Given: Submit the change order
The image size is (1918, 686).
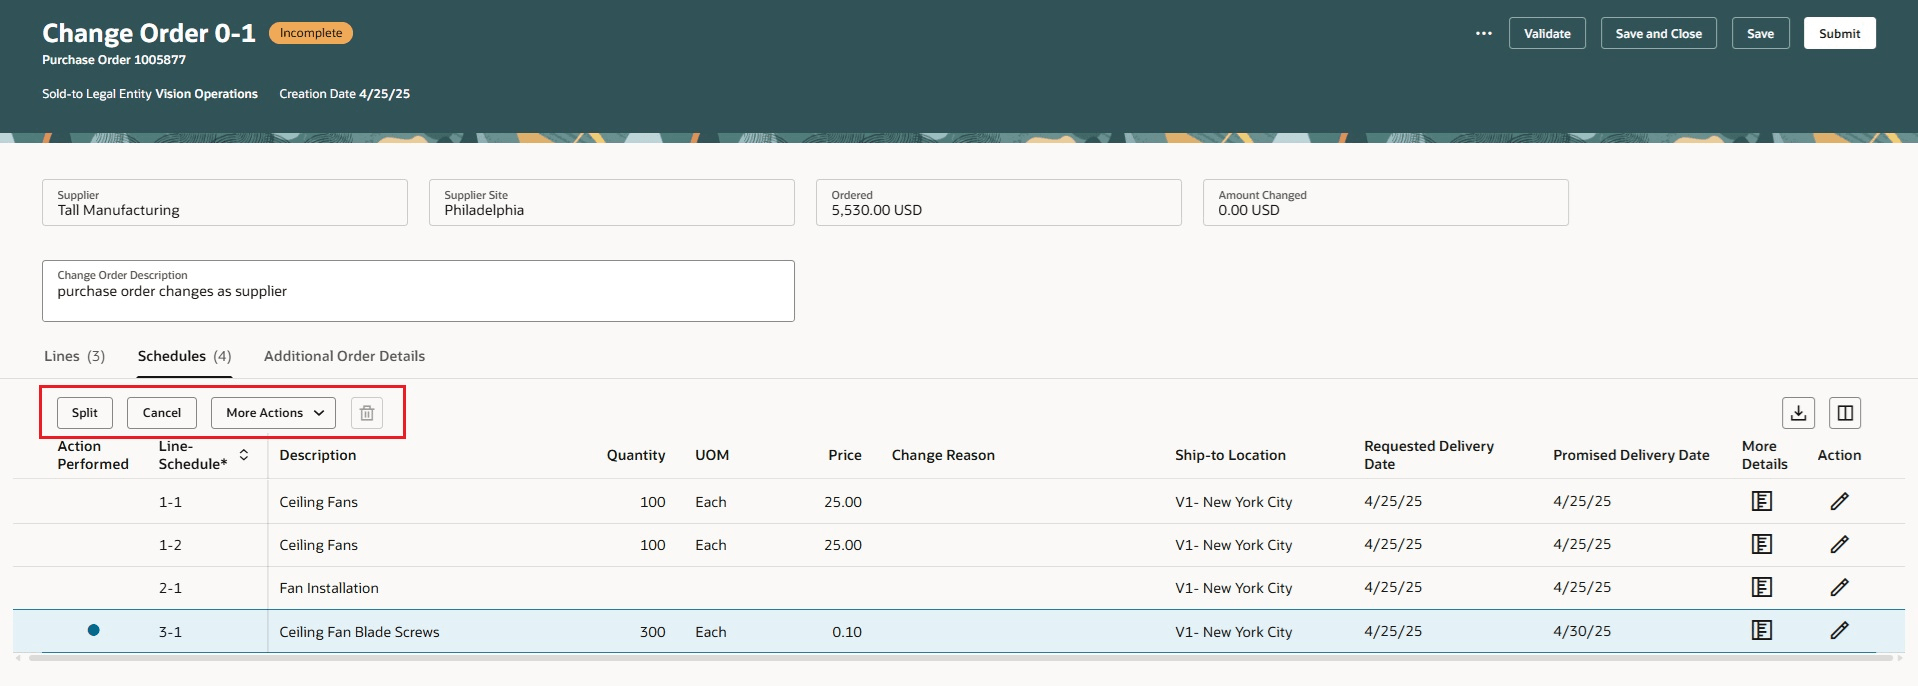Looking at the screenshot, I should coord(1839,33).
